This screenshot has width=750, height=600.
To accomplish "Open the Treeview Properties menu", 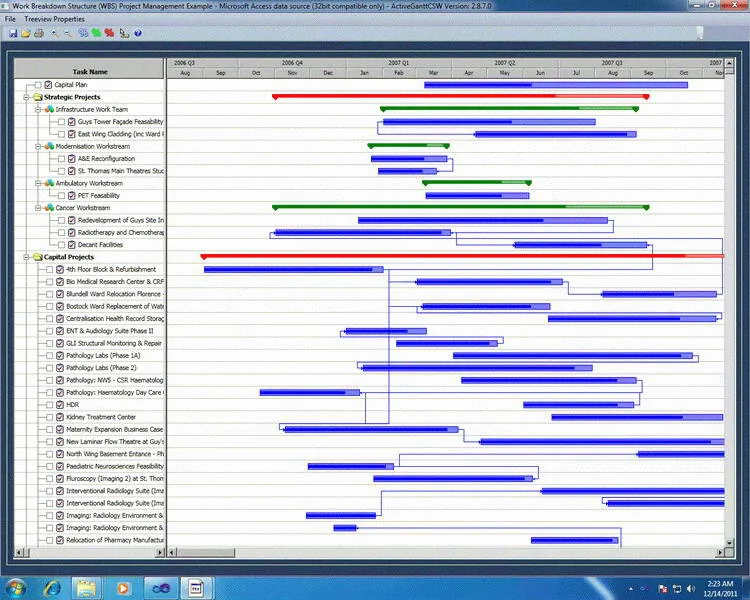I will coord(55,19).
